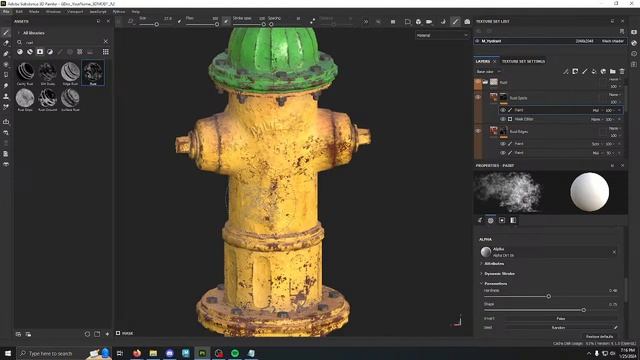
Task: Click the Restore defaults button
Action: 600,336
